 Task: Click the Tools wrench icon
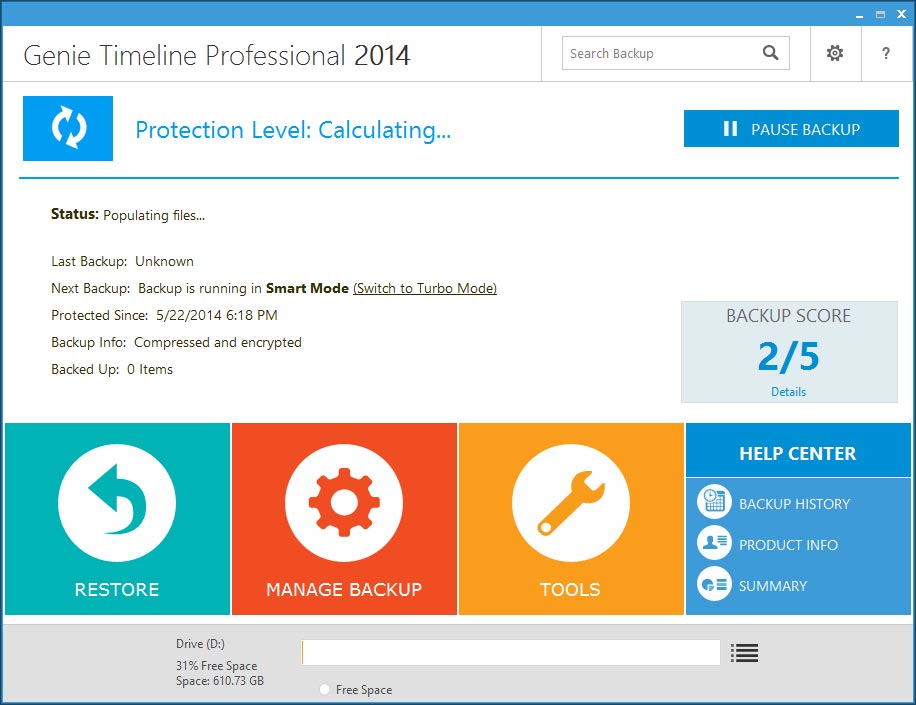click(x=571, y=502)
